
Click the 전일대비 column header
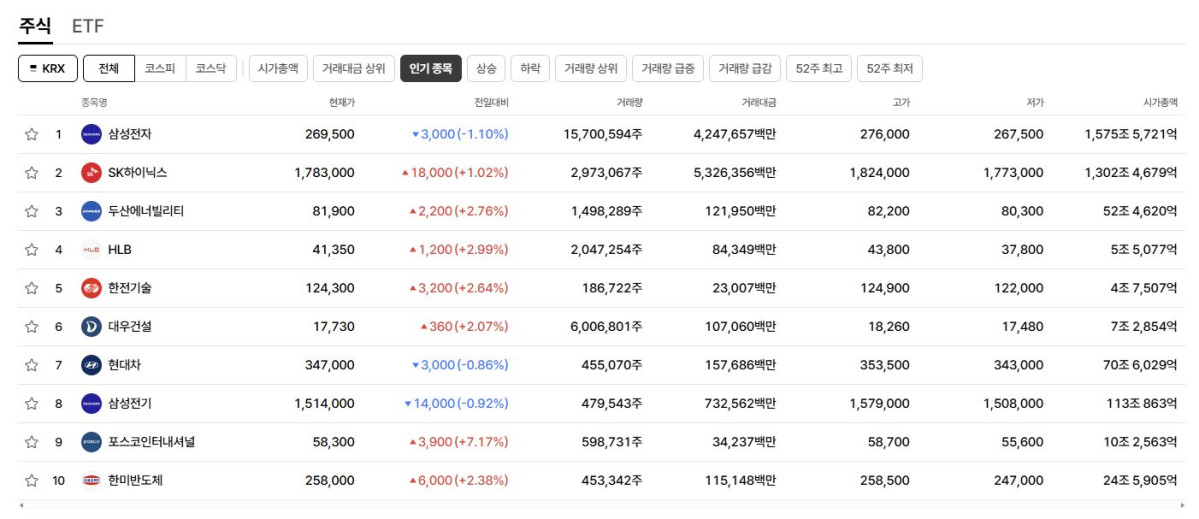click(x=491, y=102)
